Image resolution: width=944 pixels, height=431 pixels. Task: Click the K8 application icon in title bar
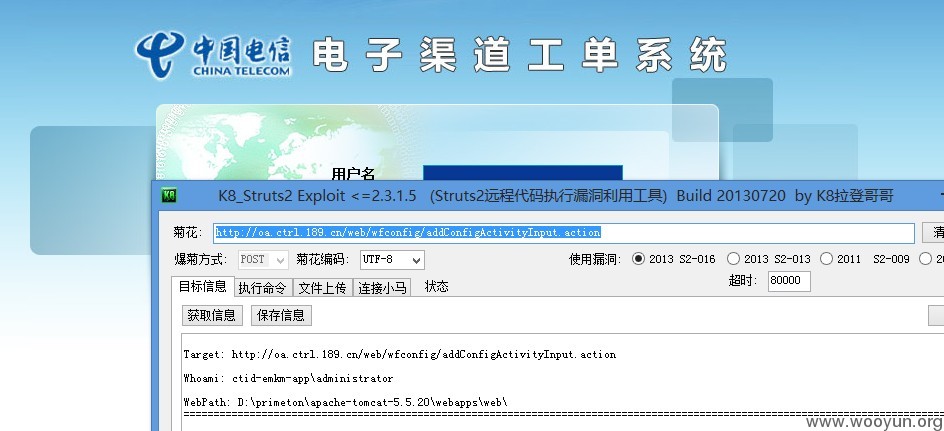point(168,196)
